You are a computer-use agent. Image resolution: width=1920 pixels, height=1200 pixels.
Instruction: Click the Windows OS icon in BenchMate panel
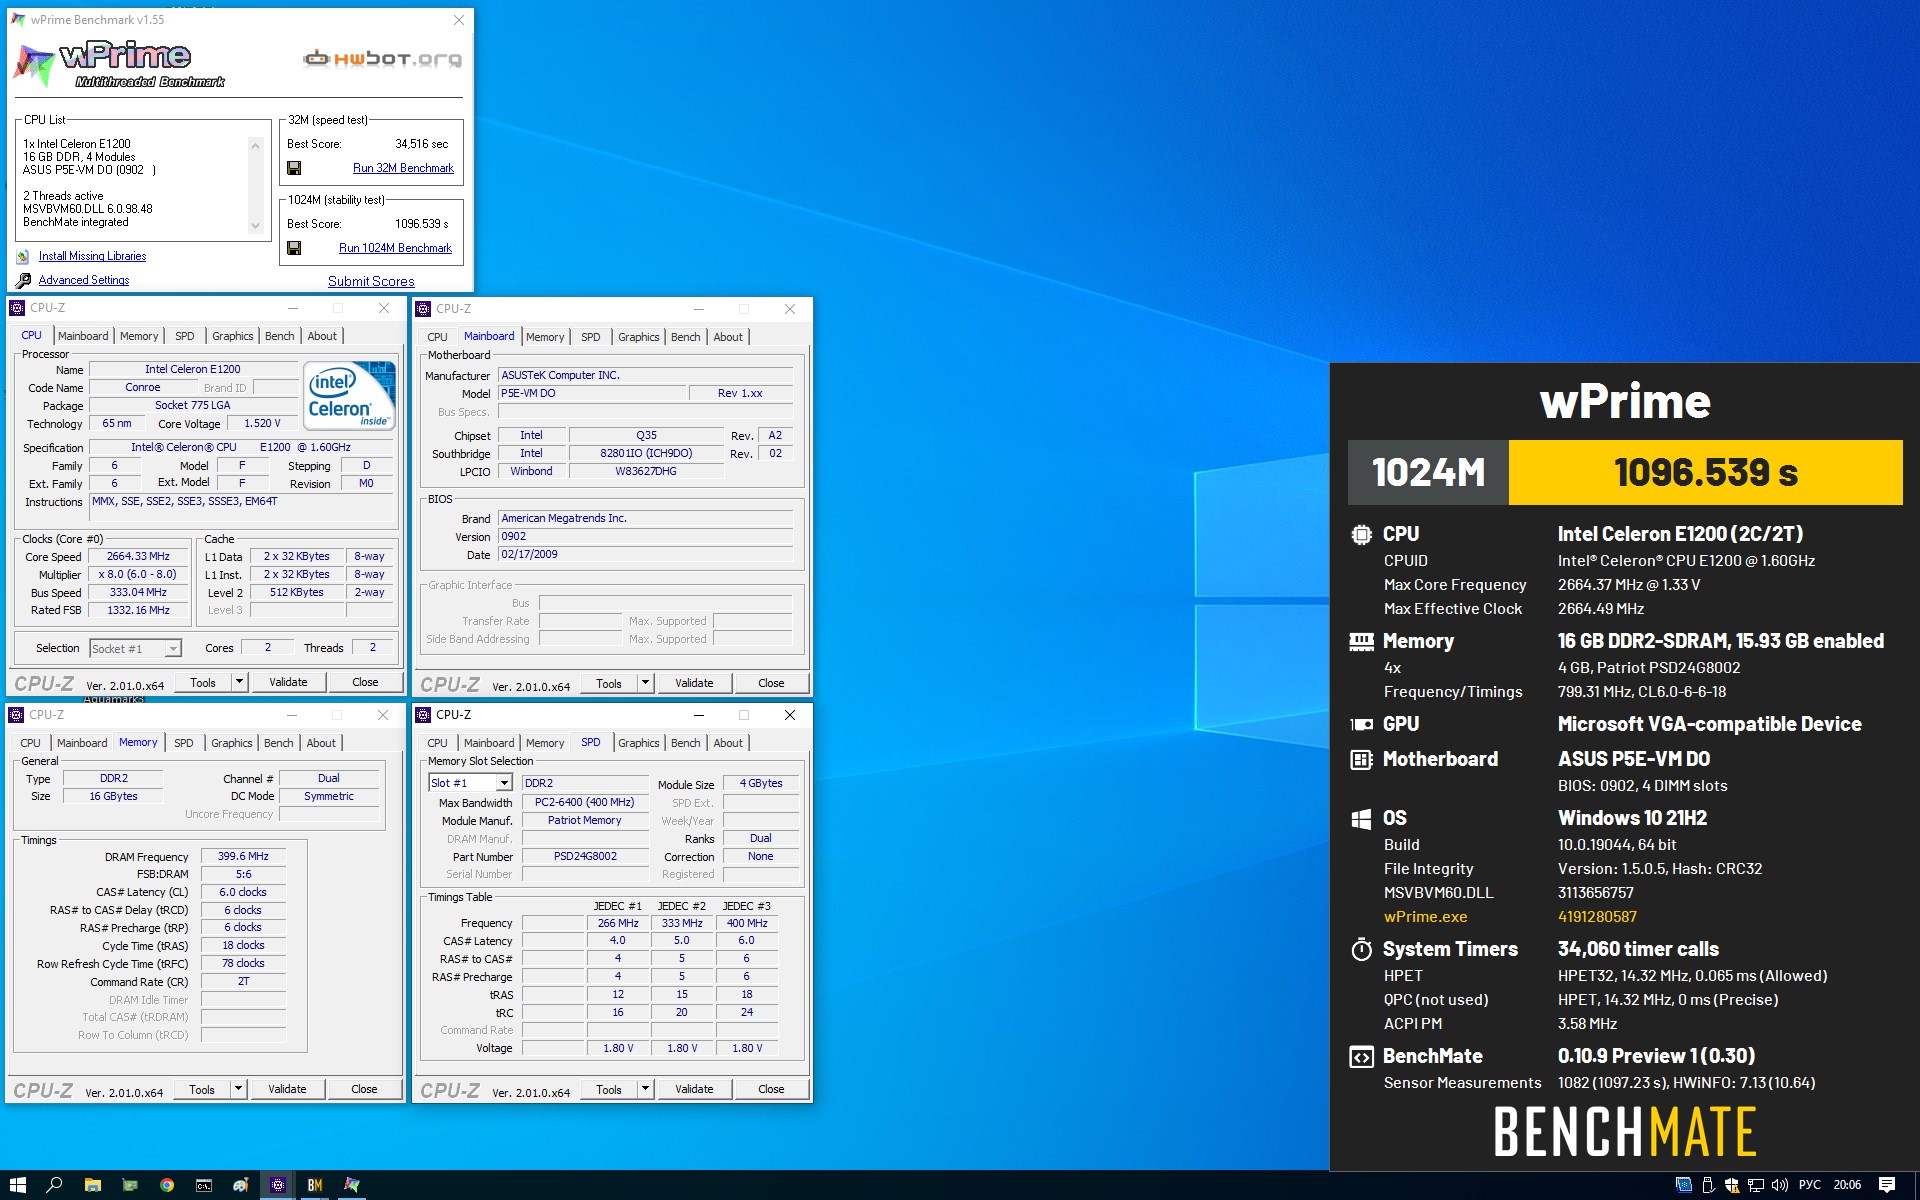pyautogui.click(x=1361, y=818)
